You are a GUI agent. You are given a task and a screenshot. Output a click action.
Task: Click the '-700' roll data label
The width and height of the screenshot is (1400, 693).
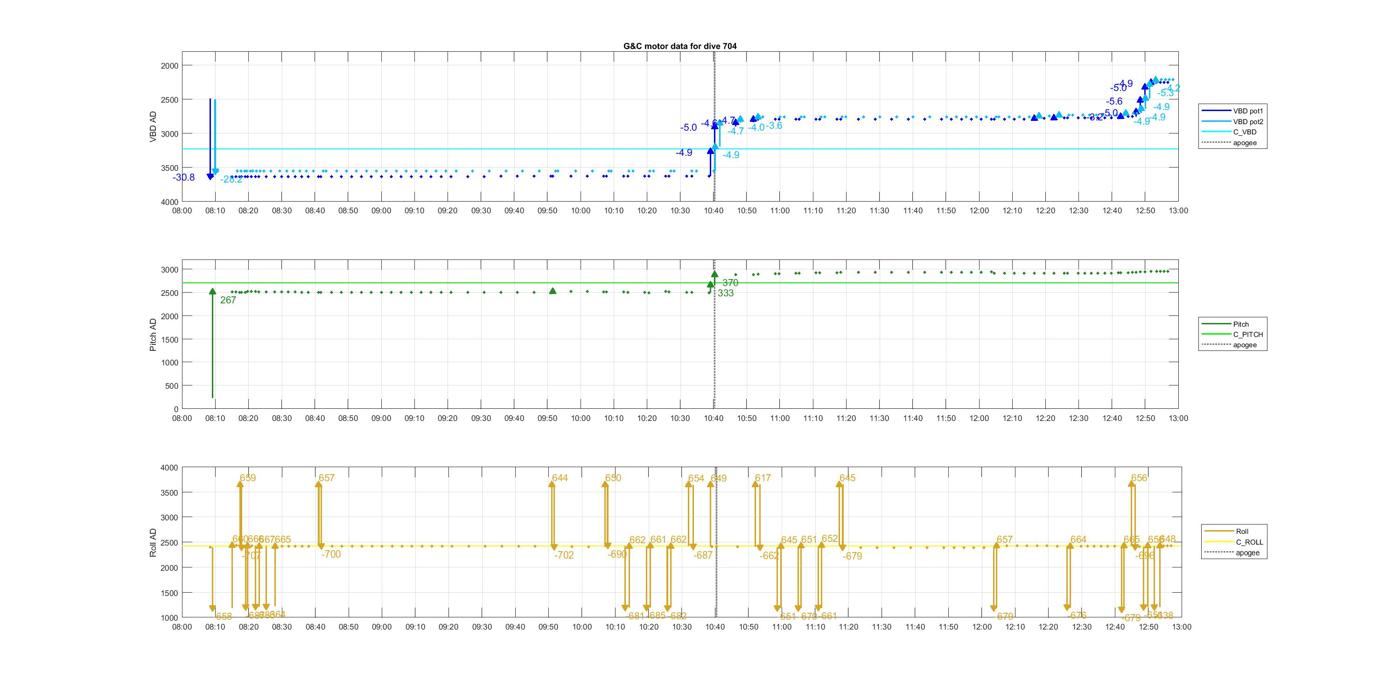[x=331, y=554]
